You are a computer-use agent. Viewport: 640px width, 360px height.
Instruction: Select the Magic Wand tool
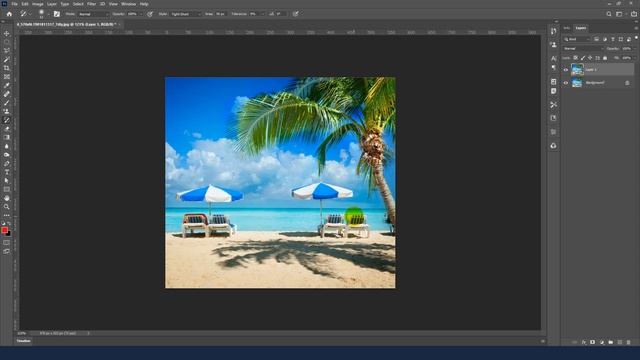coord(7,60)
